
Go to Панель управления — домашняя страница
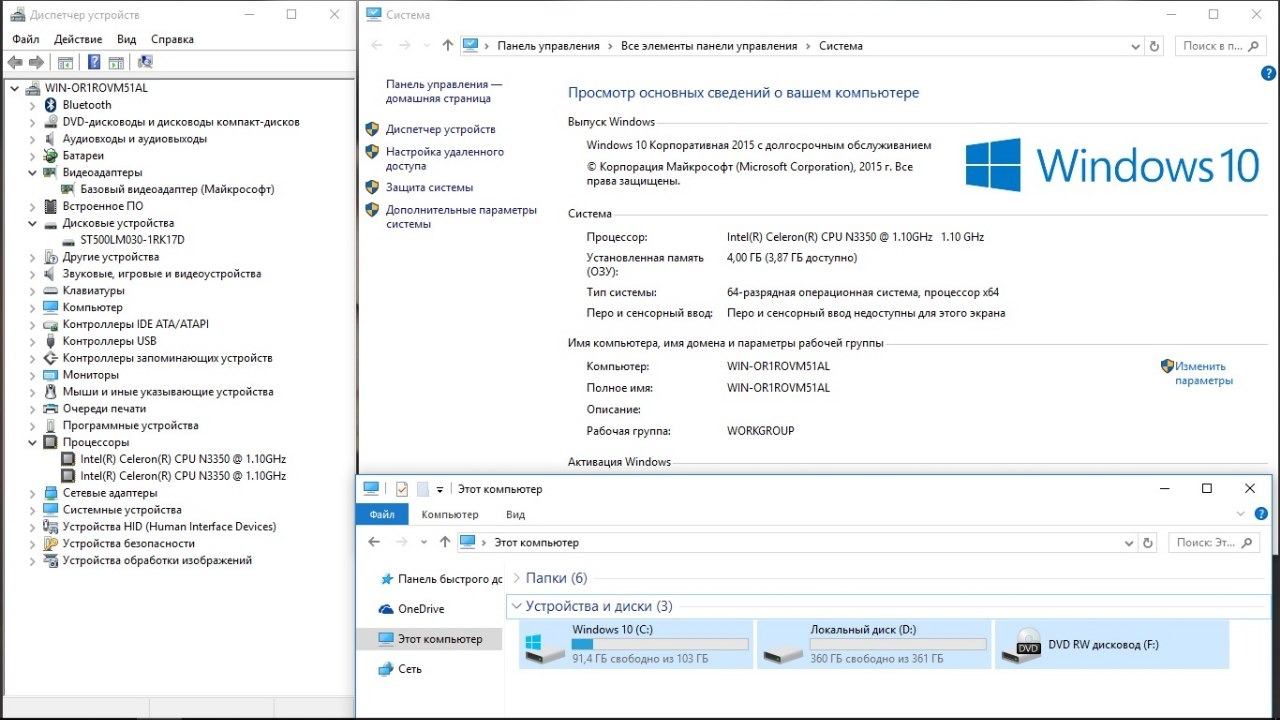click(444, 92)
